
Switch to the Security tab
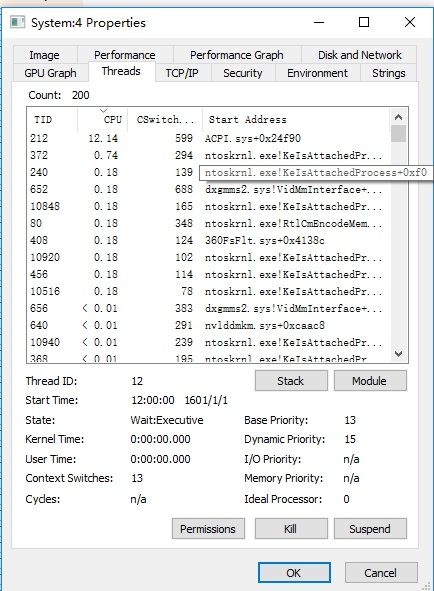click(x=243, y=73)
